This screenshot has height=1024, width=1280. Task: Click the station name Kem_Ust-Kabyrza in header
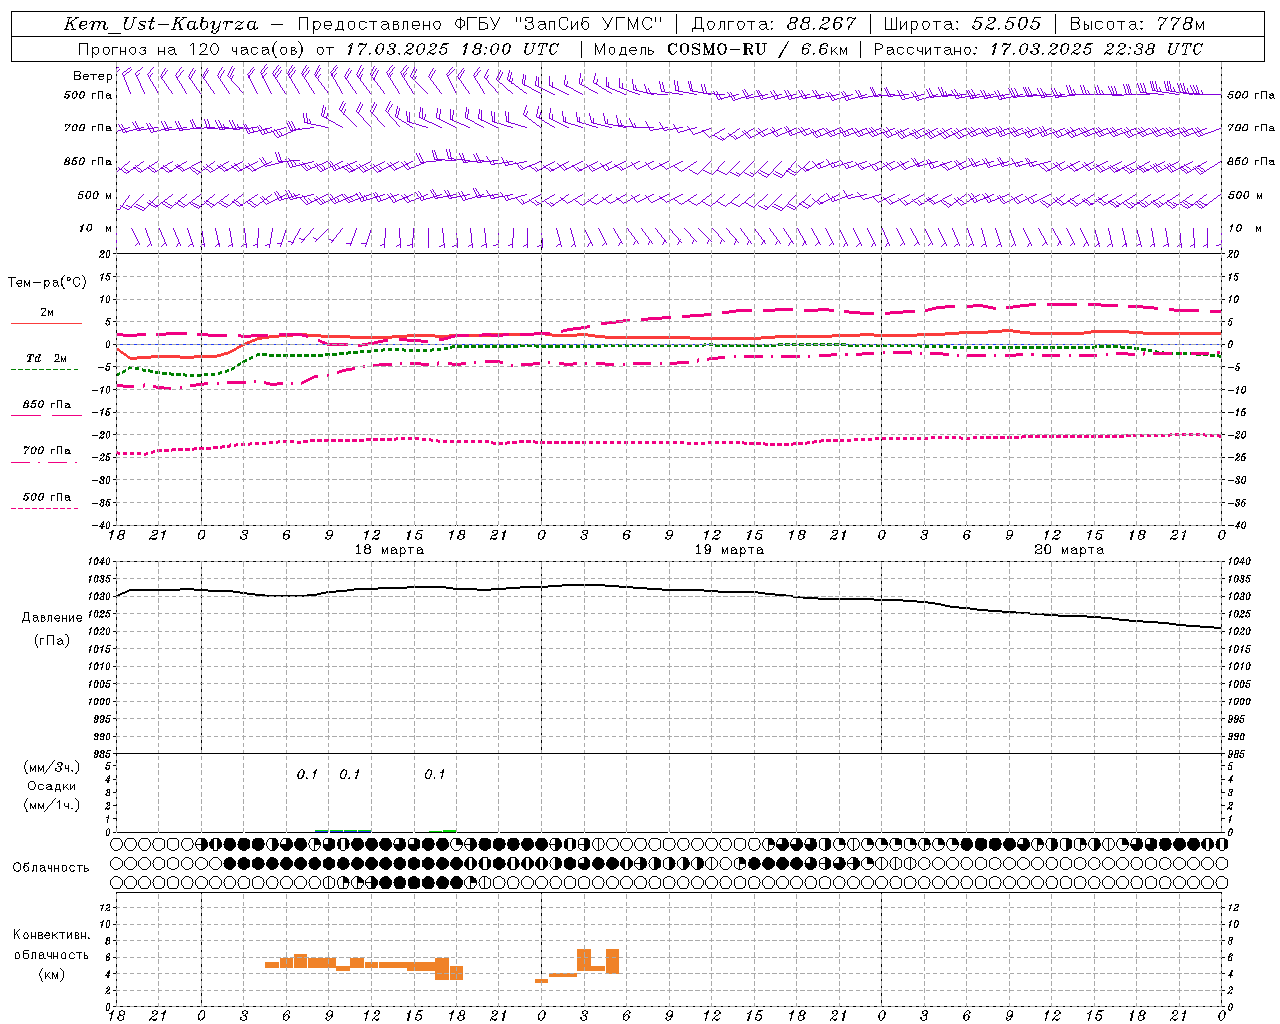tap(161, 24)
